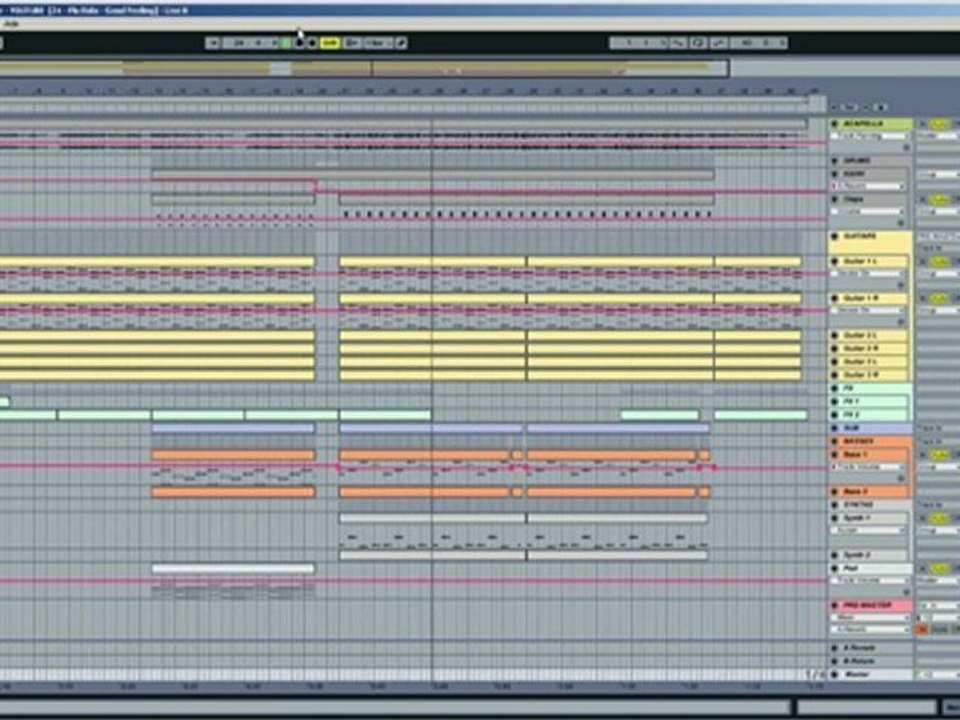The height and width of the screenshot is (720, 960).
Task: Add automation lane on Claps track
Action: pos(901,223)
